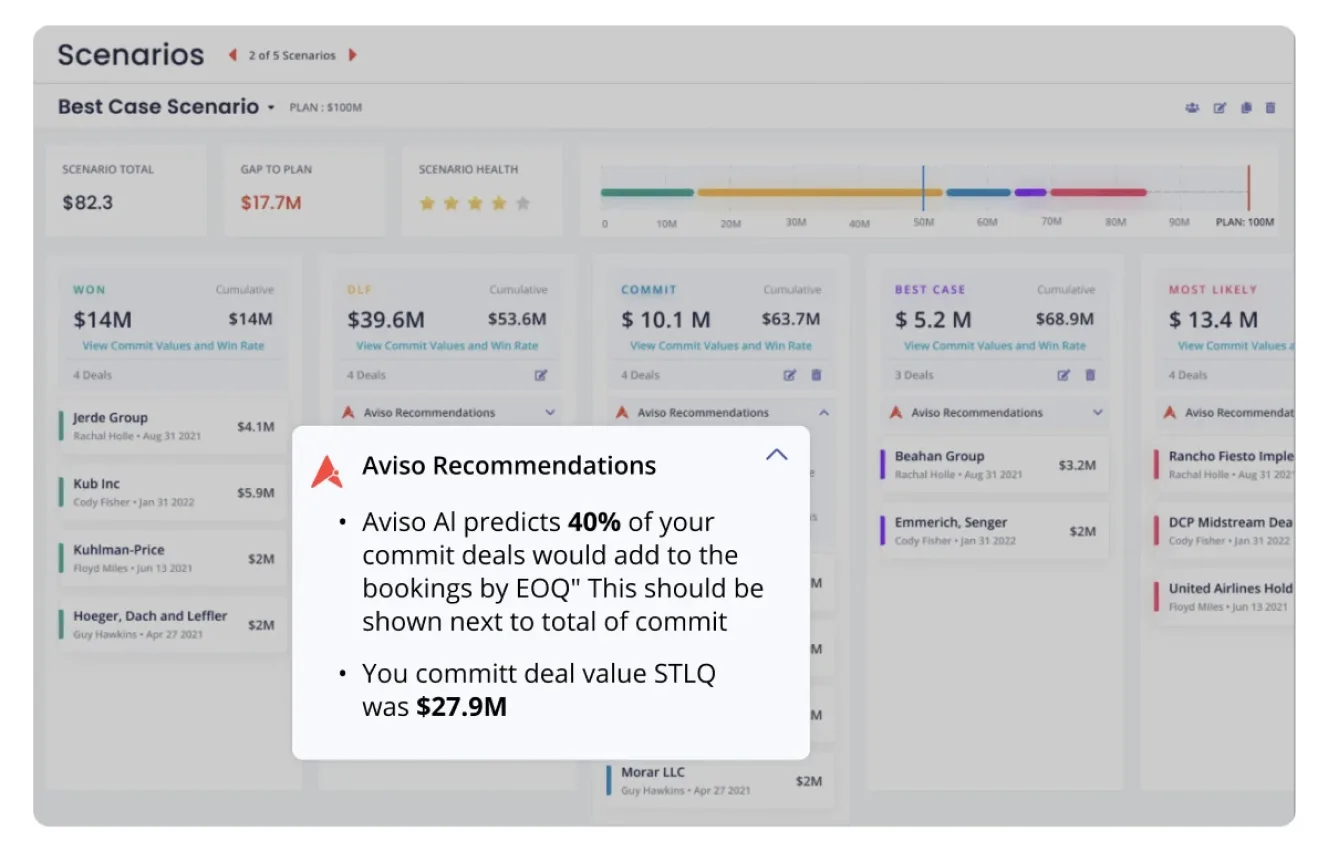
Task: Open the Rancho Fiesto deal card
Action: point(1224,465)
